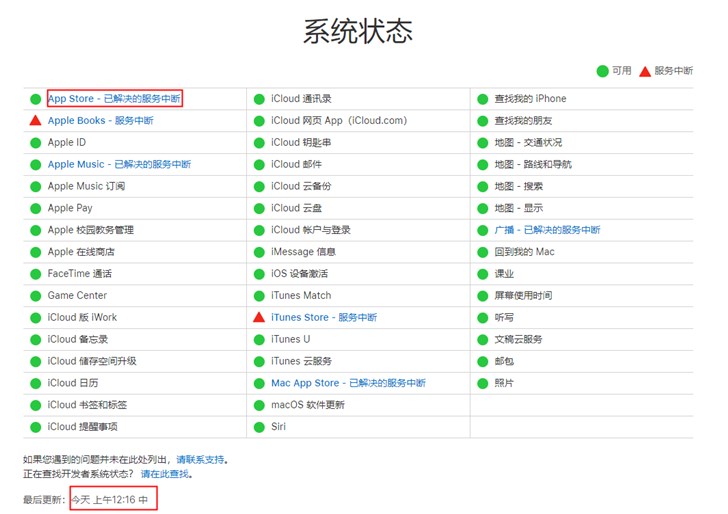Select the Apple Music 订阅 text
Viewport: 728px width, 514px height.
tap(86, 186)
